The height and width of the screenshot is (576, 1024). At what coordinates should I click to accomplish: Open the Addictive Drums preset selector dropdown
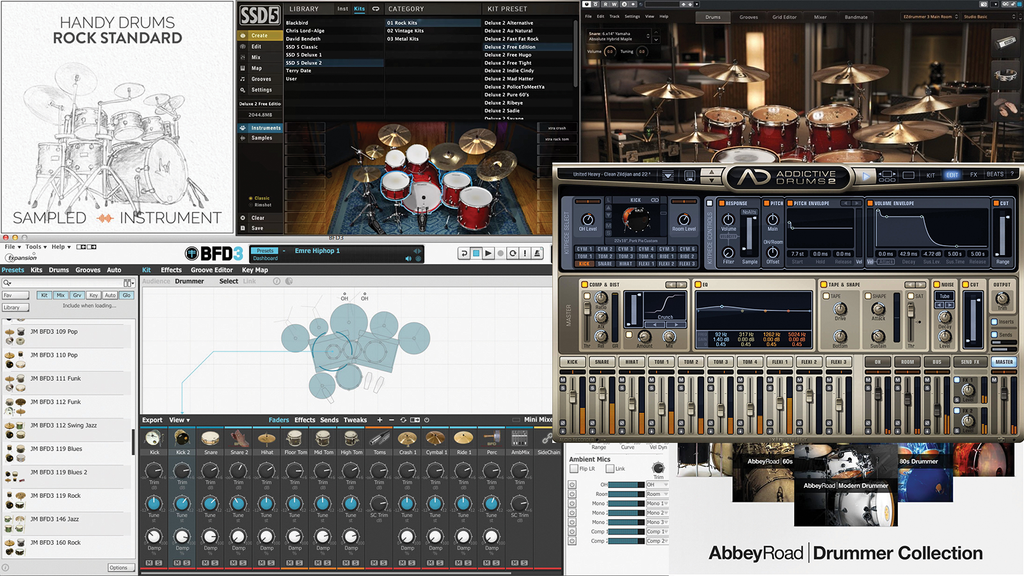(x=668, y=176)
